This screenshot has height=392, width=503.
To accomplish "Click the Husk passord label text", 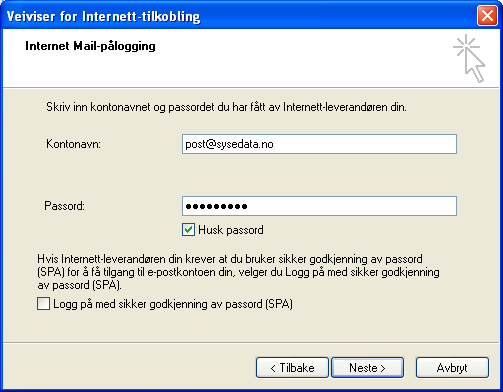I will click(231, 230).
